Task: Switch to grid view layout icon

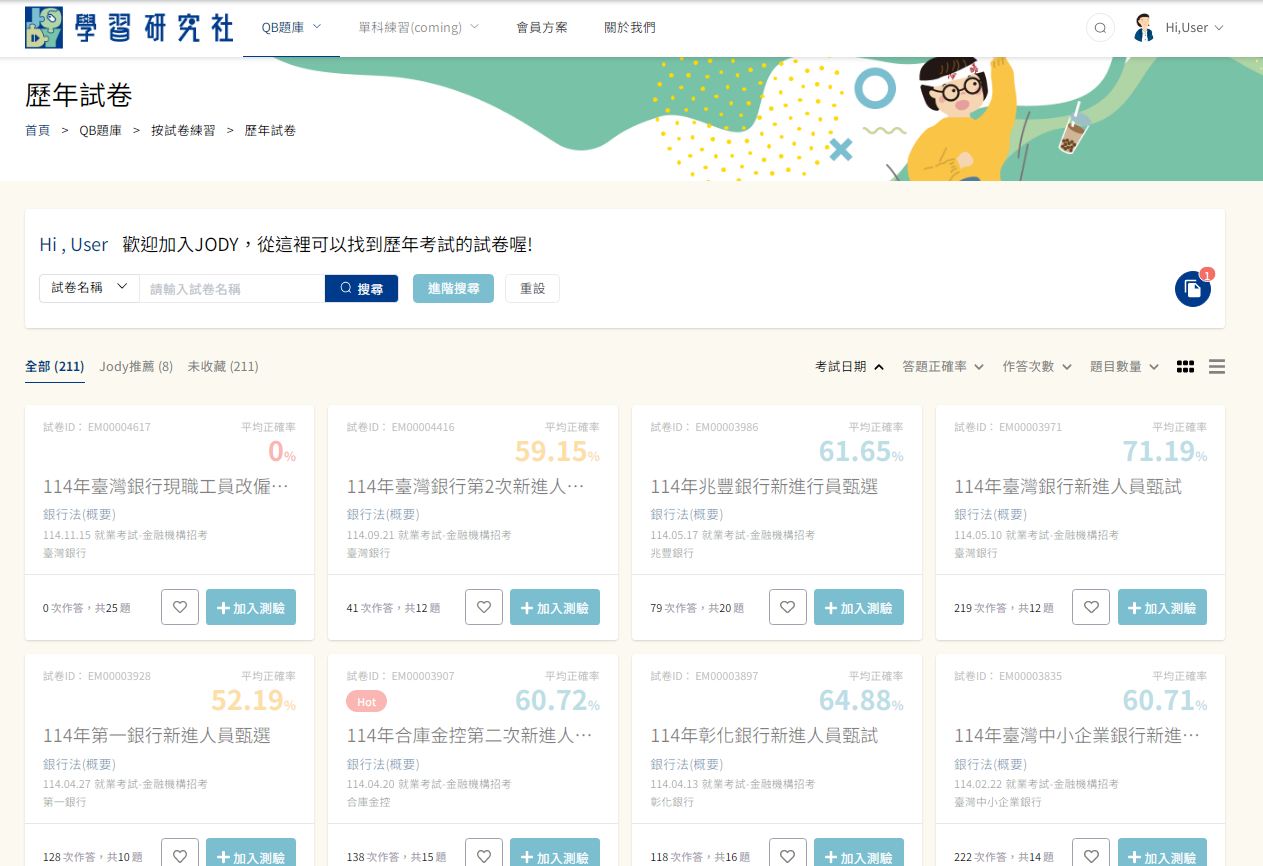Action: click(x=1185, y=367)
